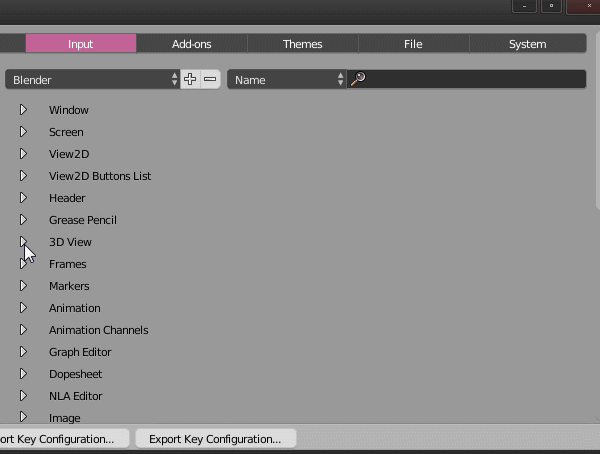Click the Screen label text

66,132
